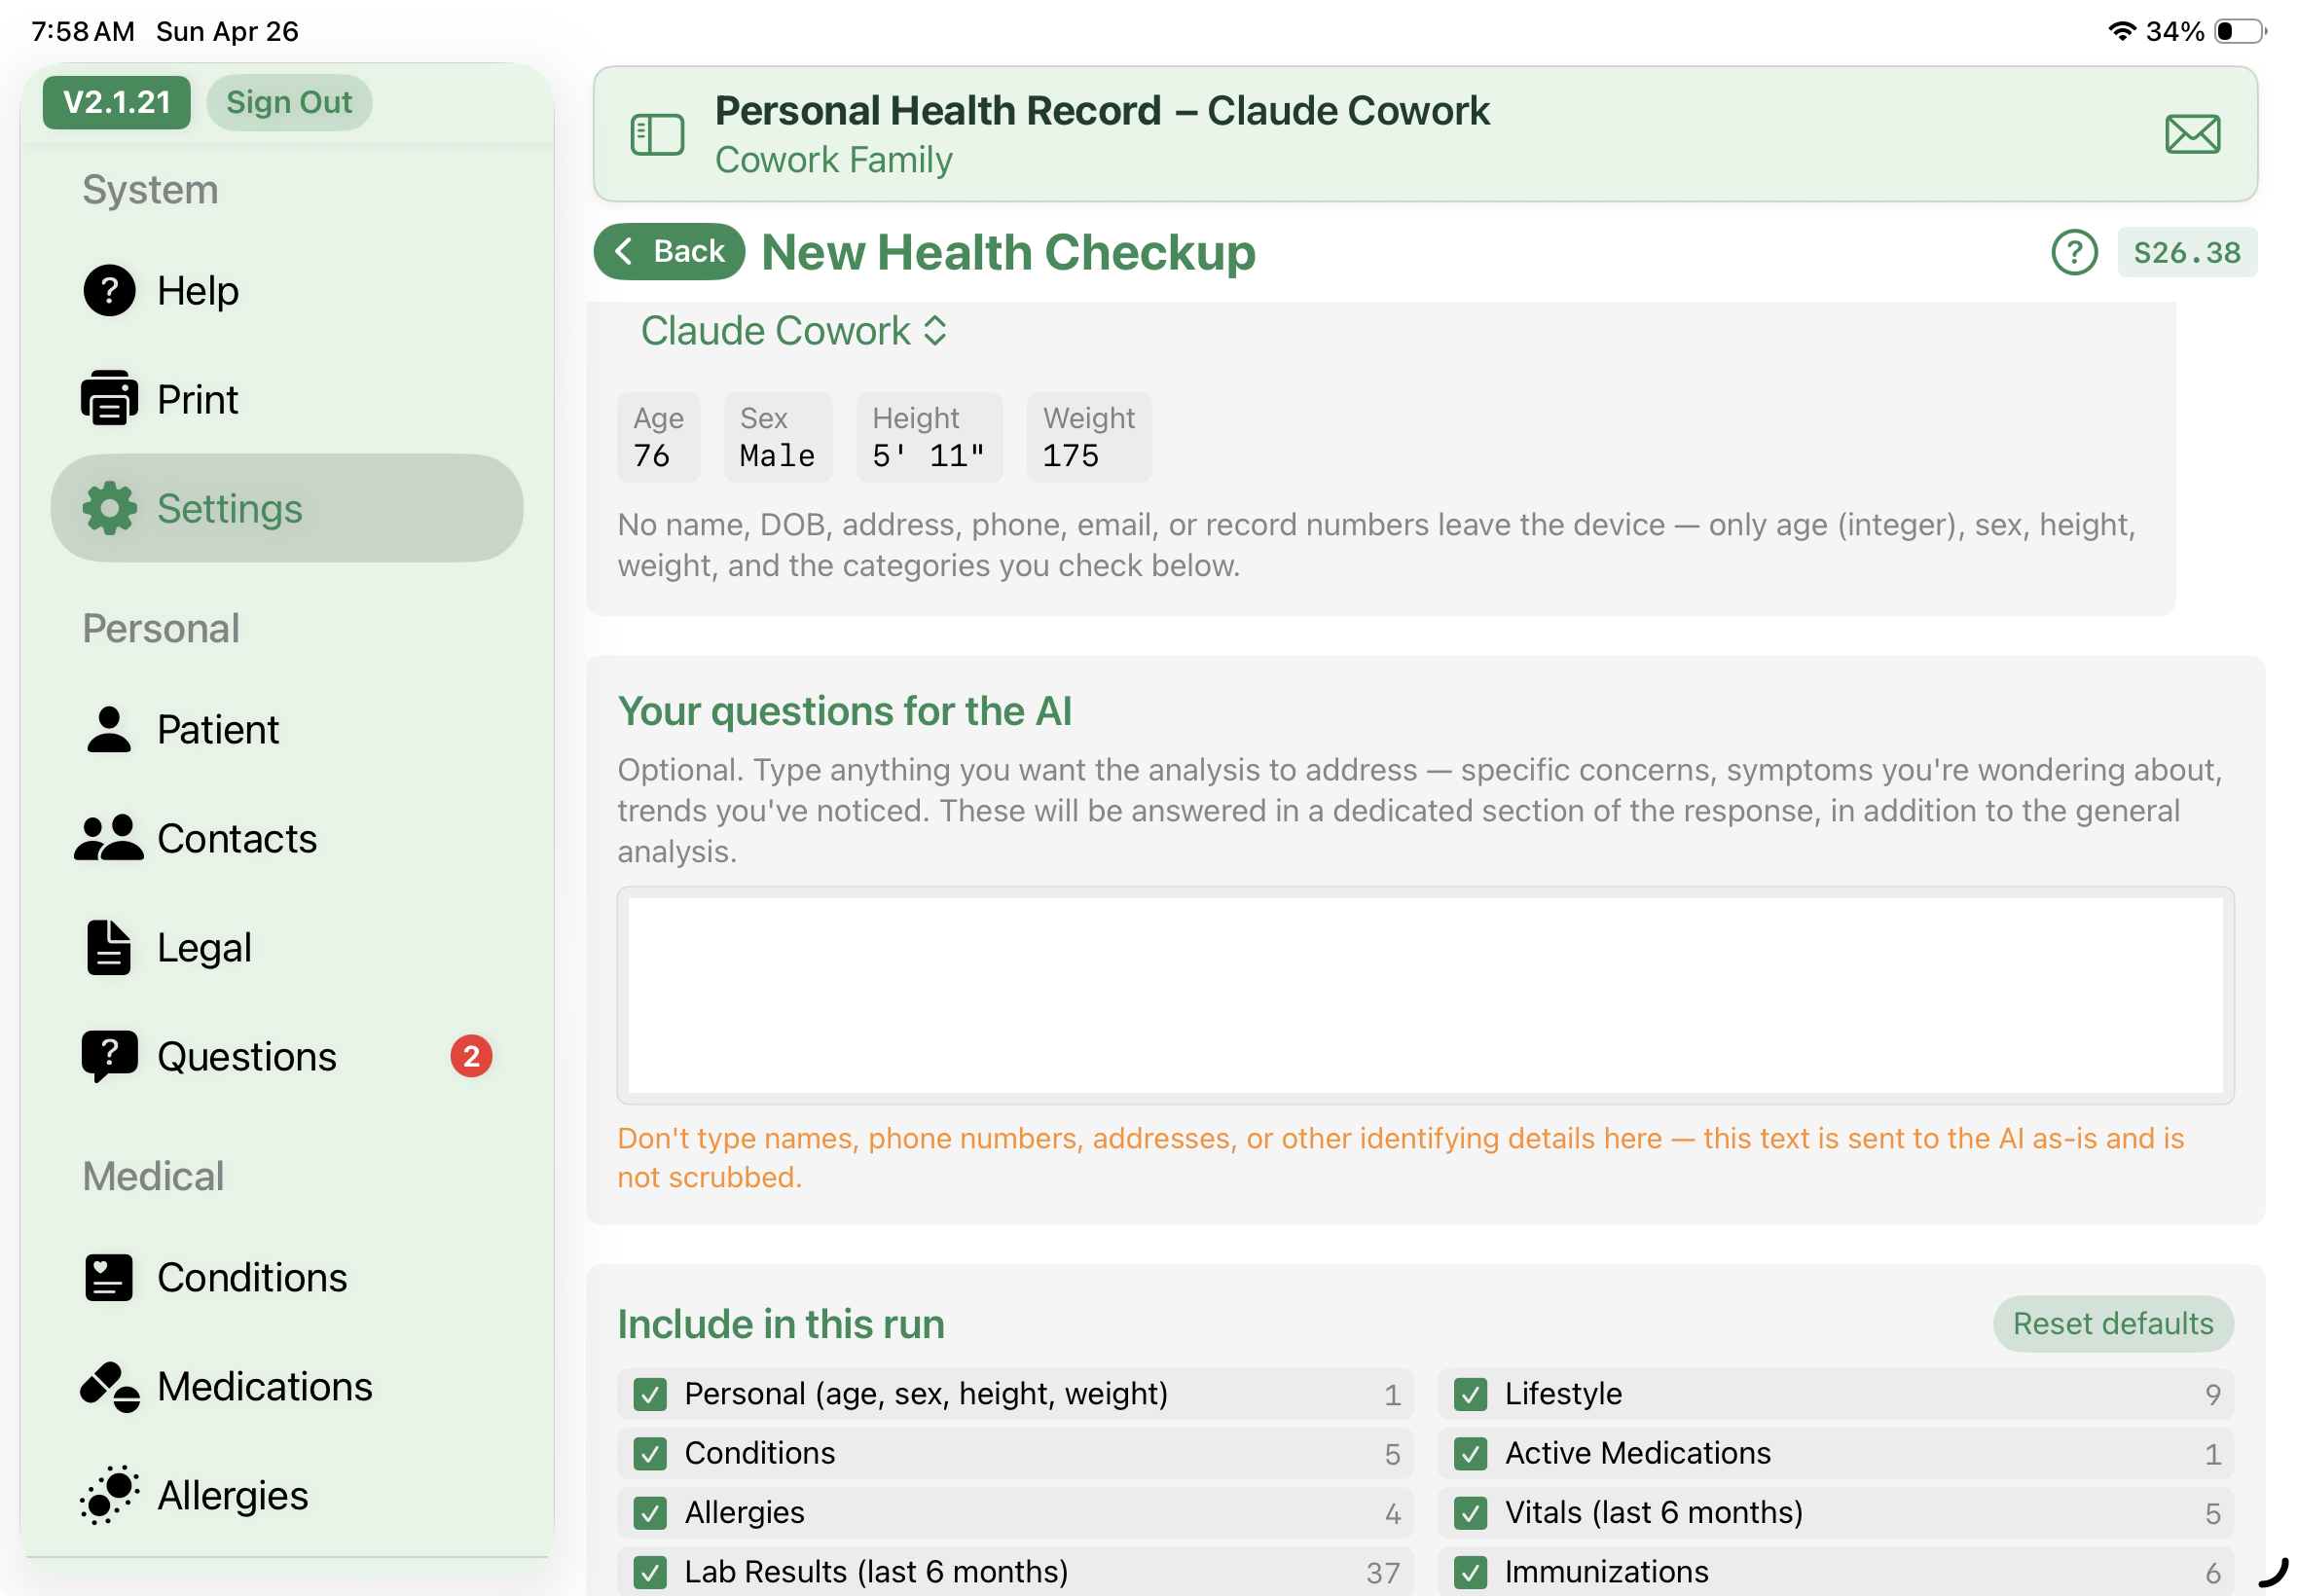
Task: Click the Lab Results count 37
Action: click(1382, 1573)
